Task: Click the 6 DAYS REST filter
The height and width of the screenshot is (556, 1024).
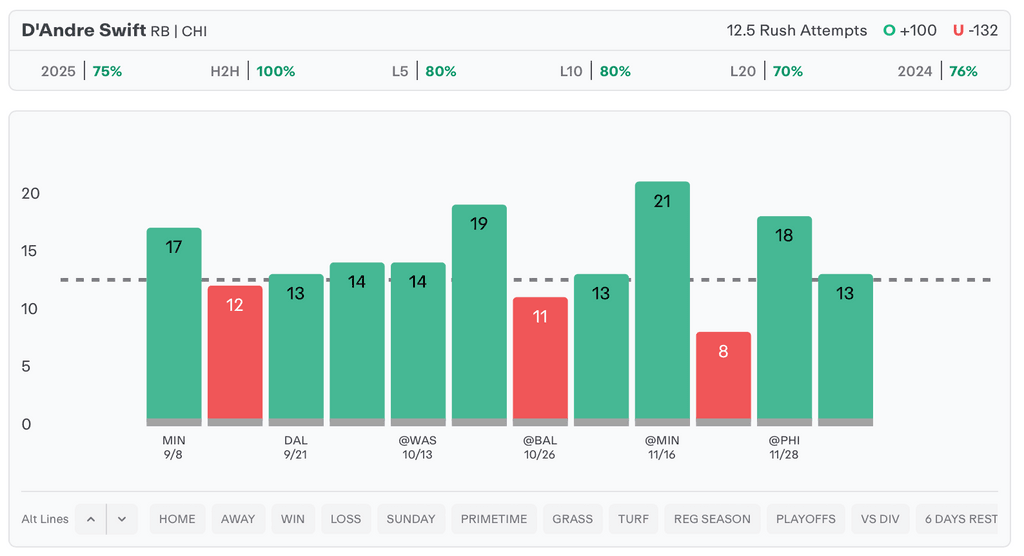Action: coord(961,519)
